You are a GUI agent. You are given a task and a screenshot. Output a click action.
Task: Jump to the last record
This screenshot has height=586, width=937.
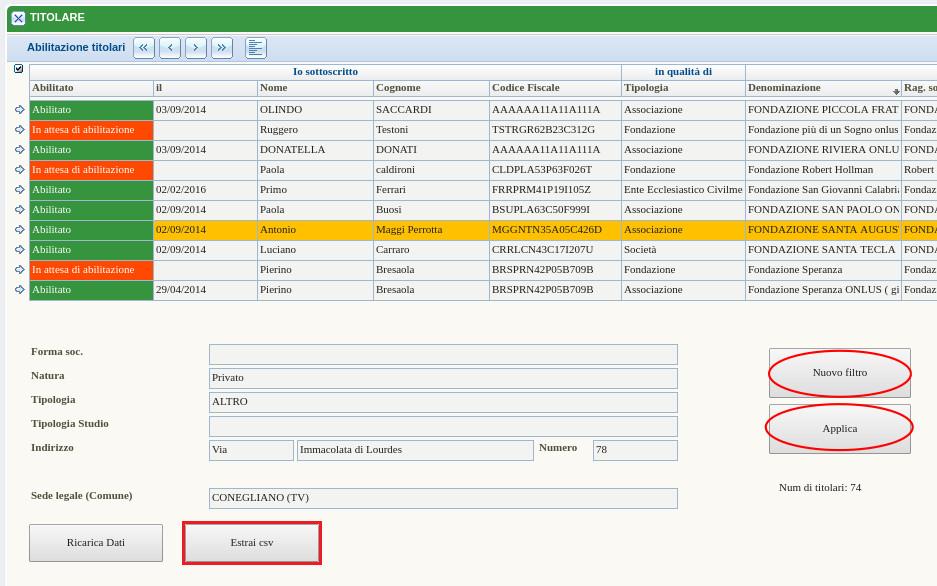tap(222, 47)
